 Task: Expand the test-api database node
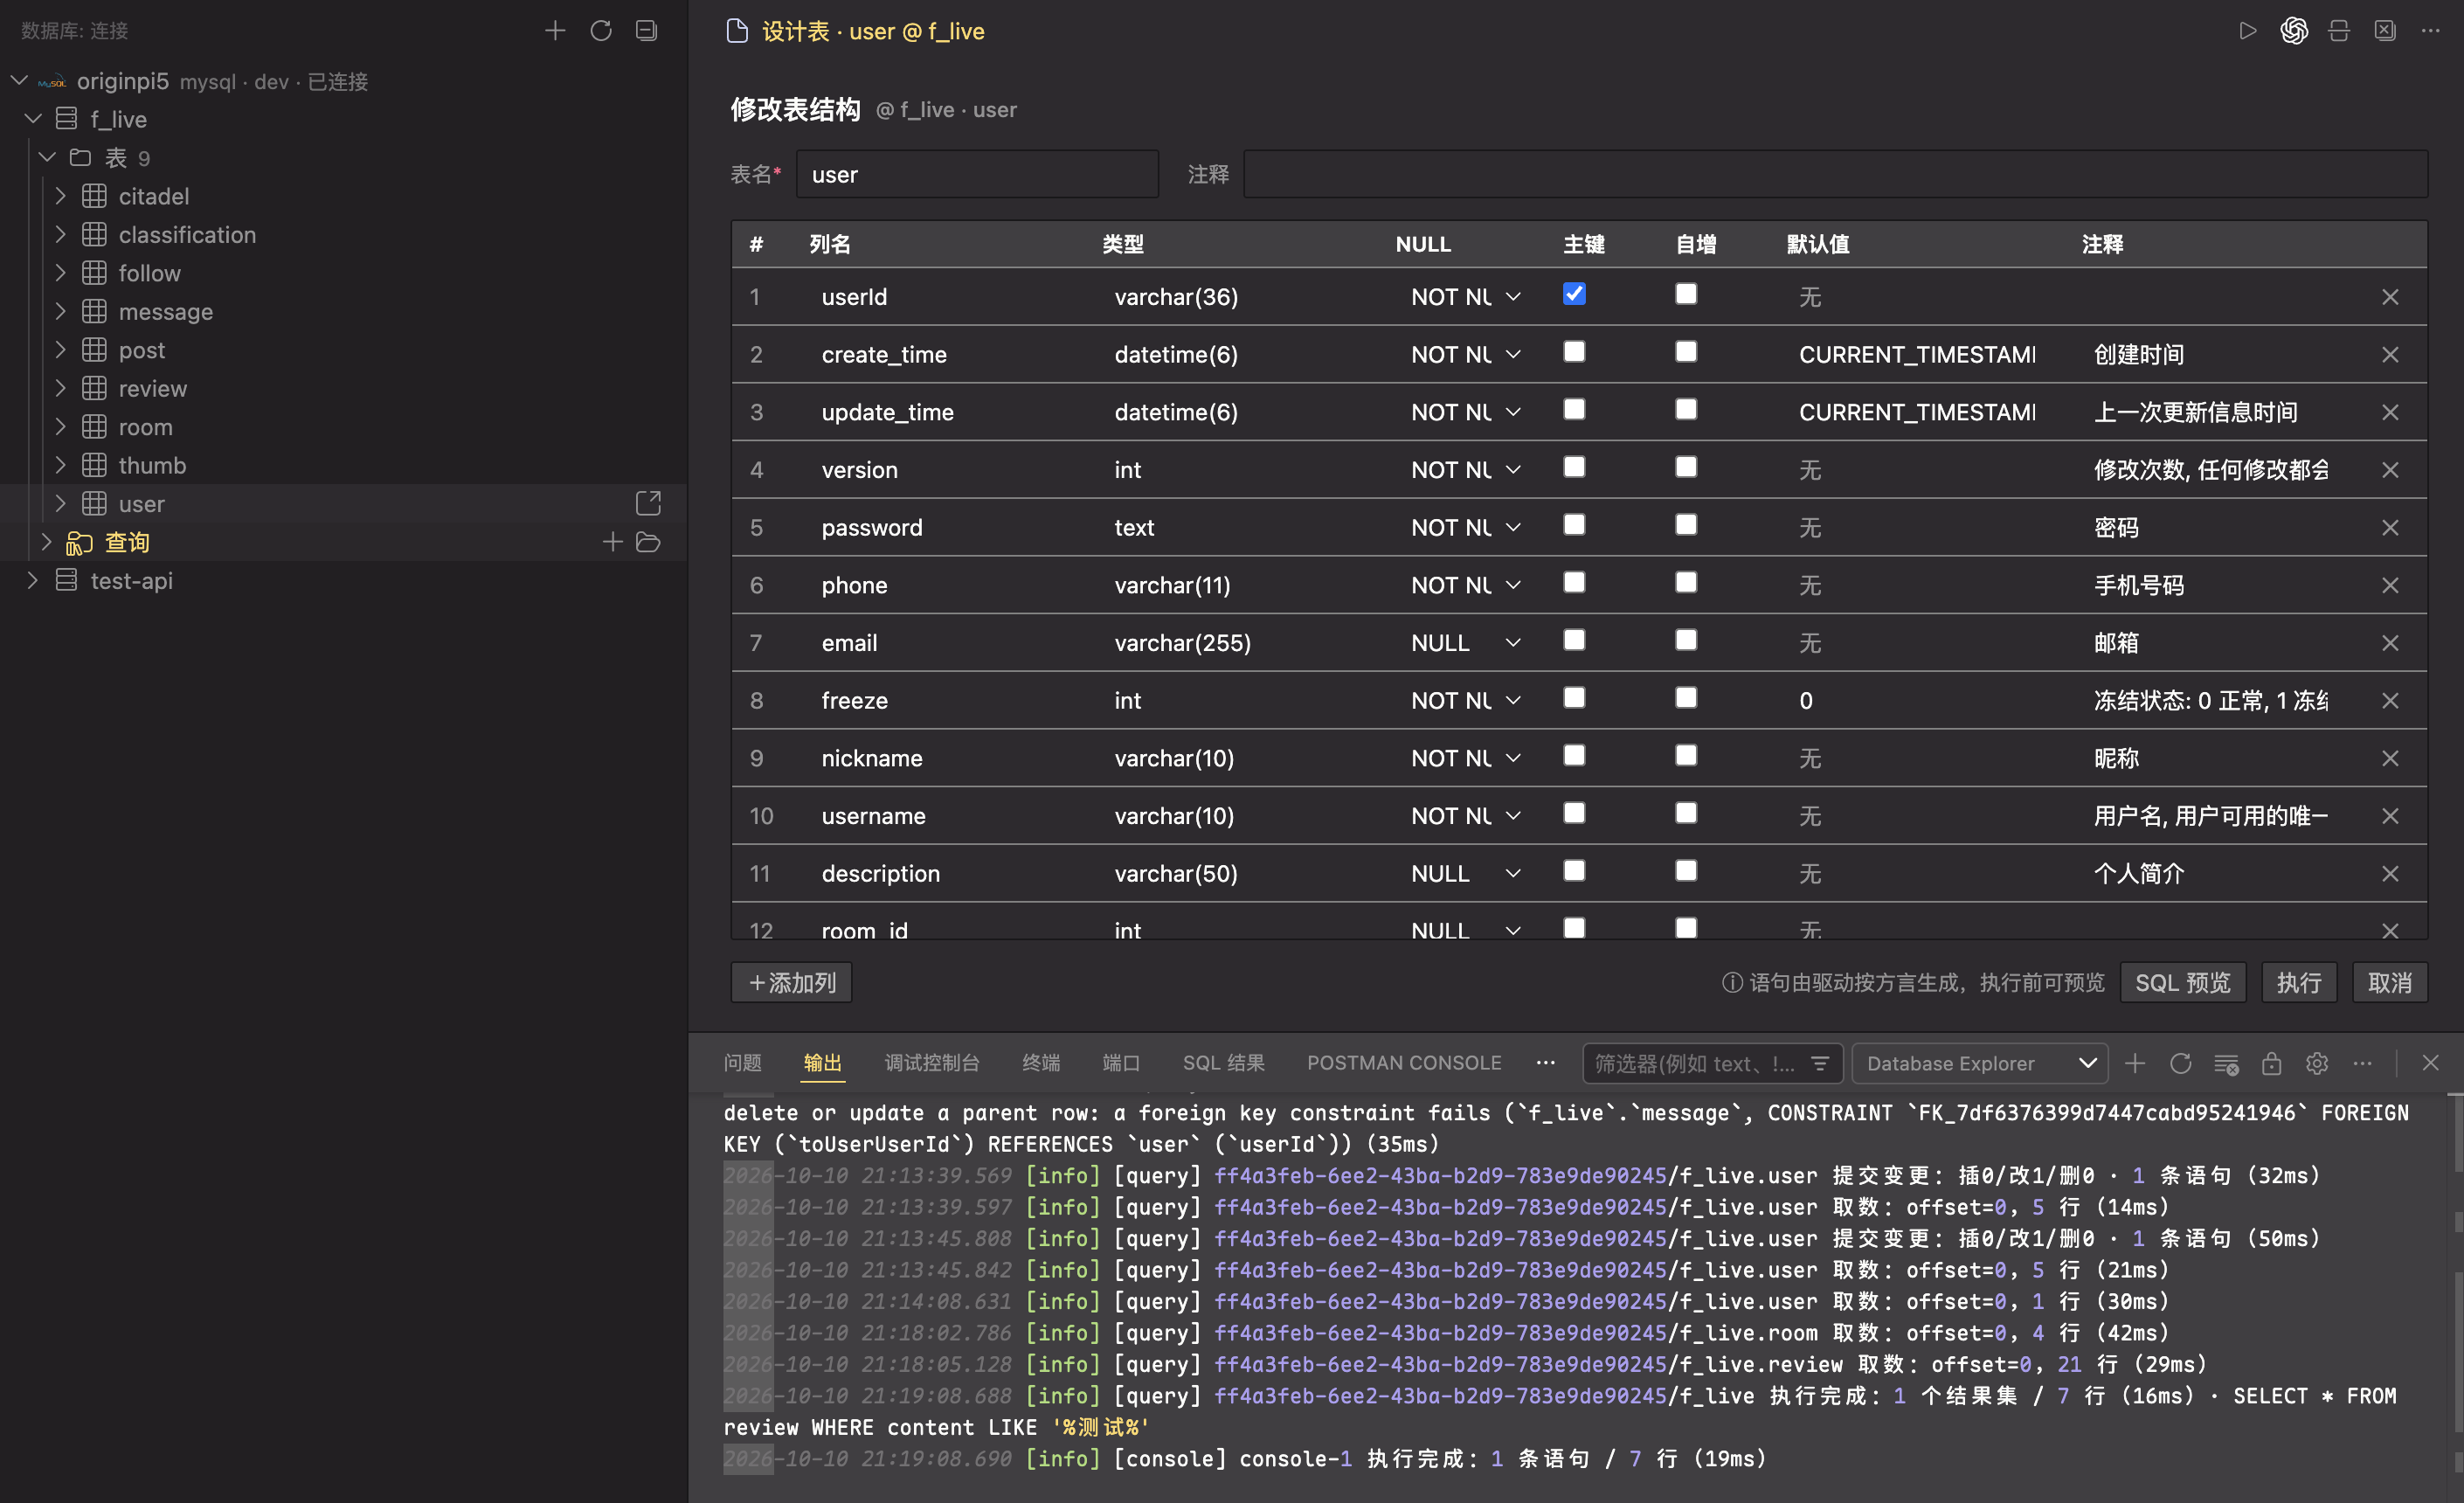click(x=32, y=580)
